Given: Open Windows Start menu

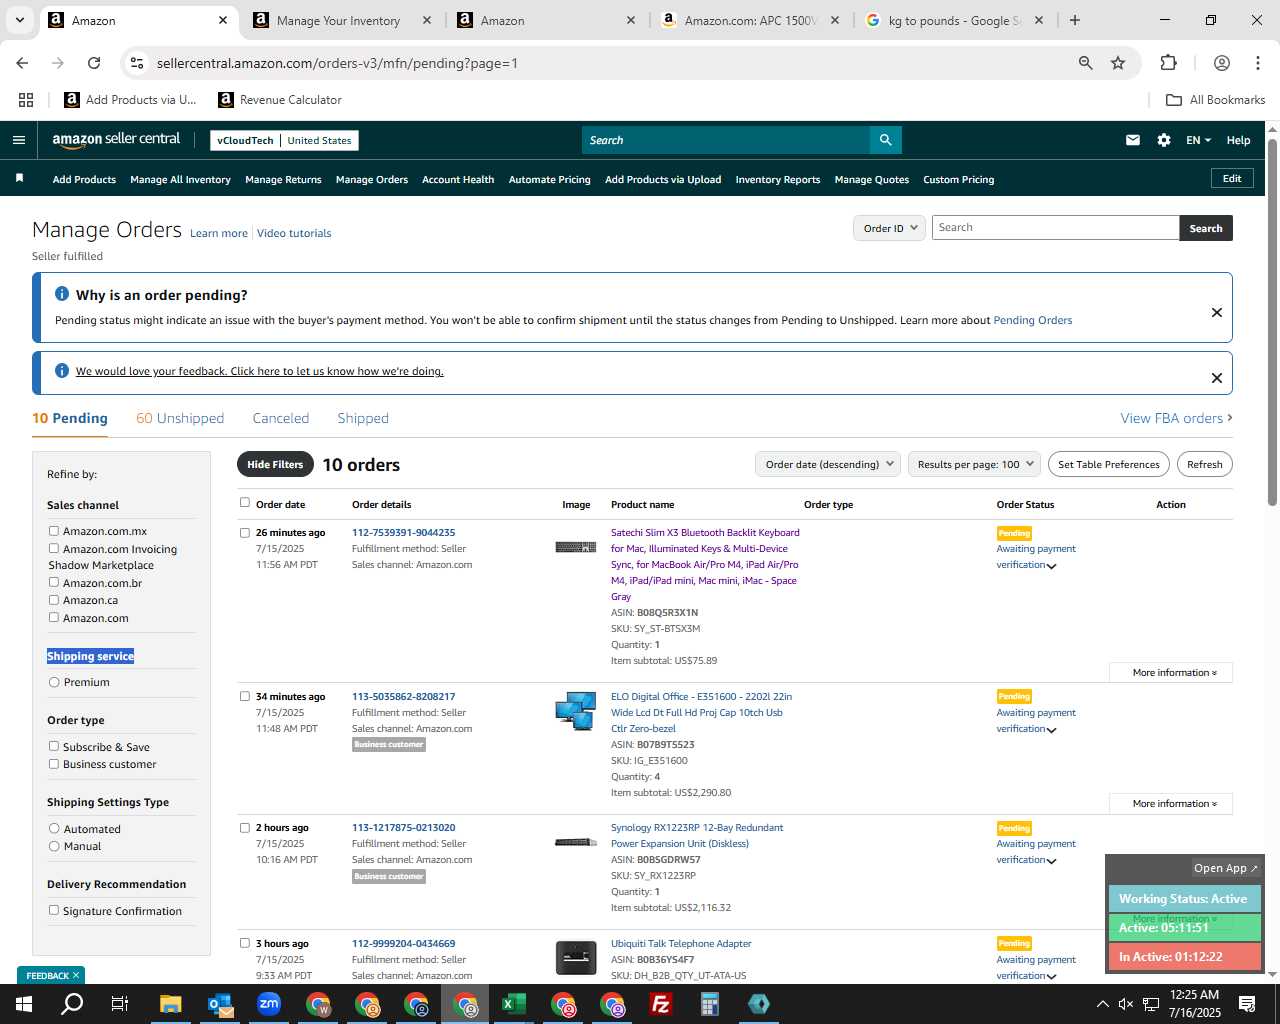Looking at the screenshot, I should coord(23,1004).
